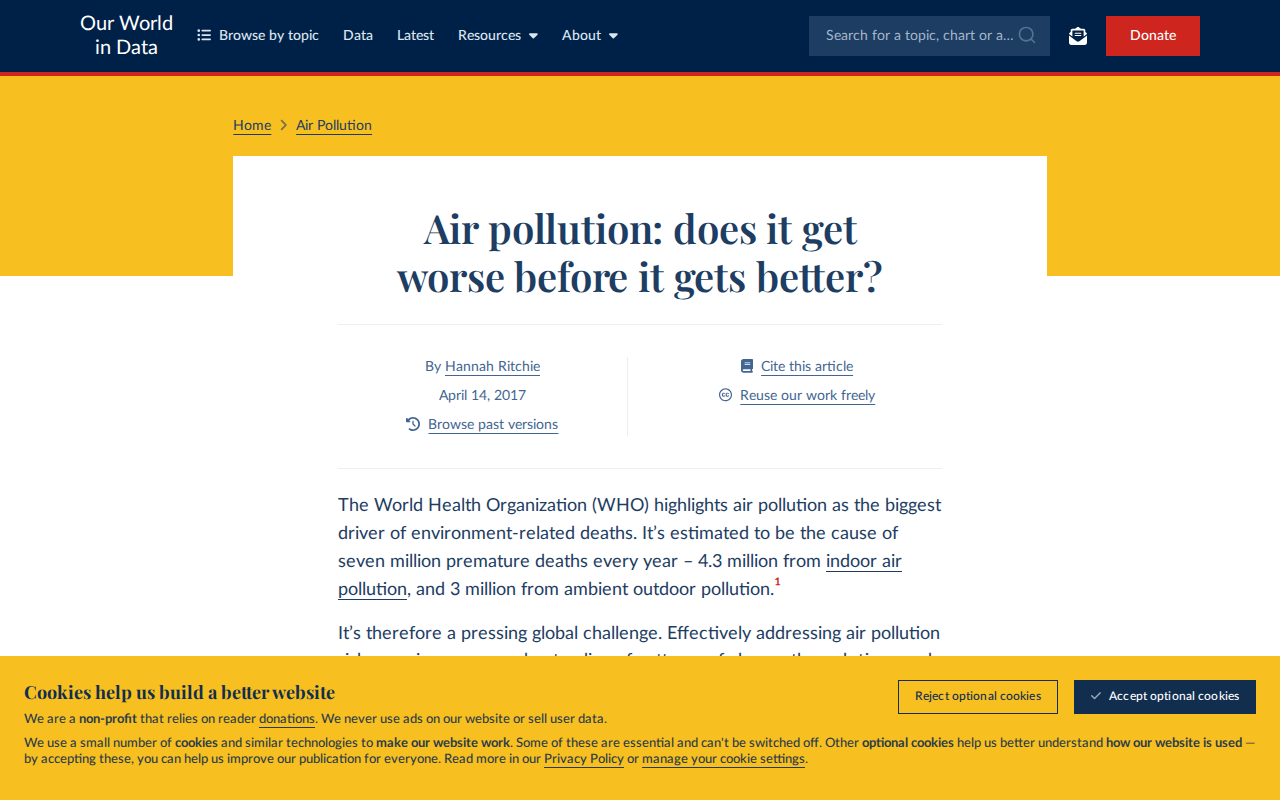Click the cookie banner heading text

180,692
